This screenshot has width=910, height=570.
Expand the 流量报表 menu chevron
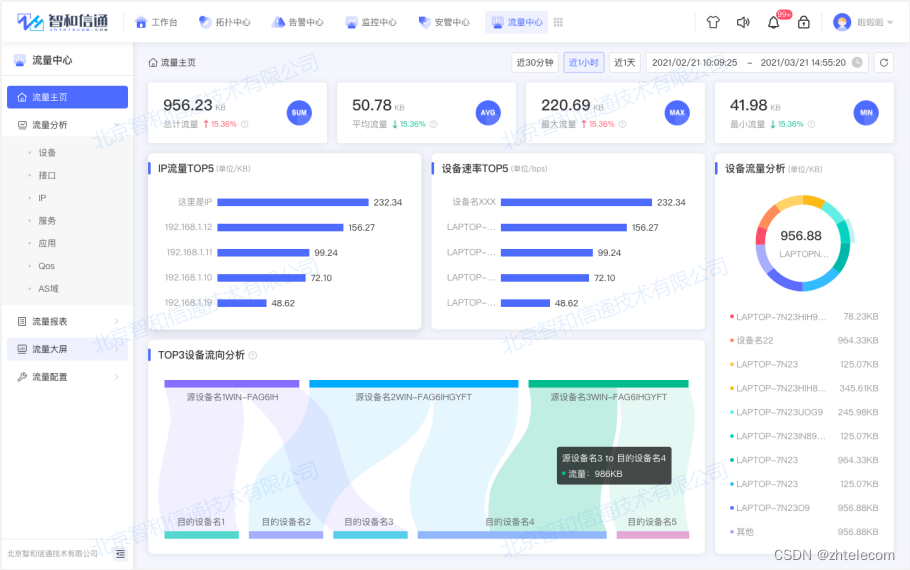click(117, 322)
